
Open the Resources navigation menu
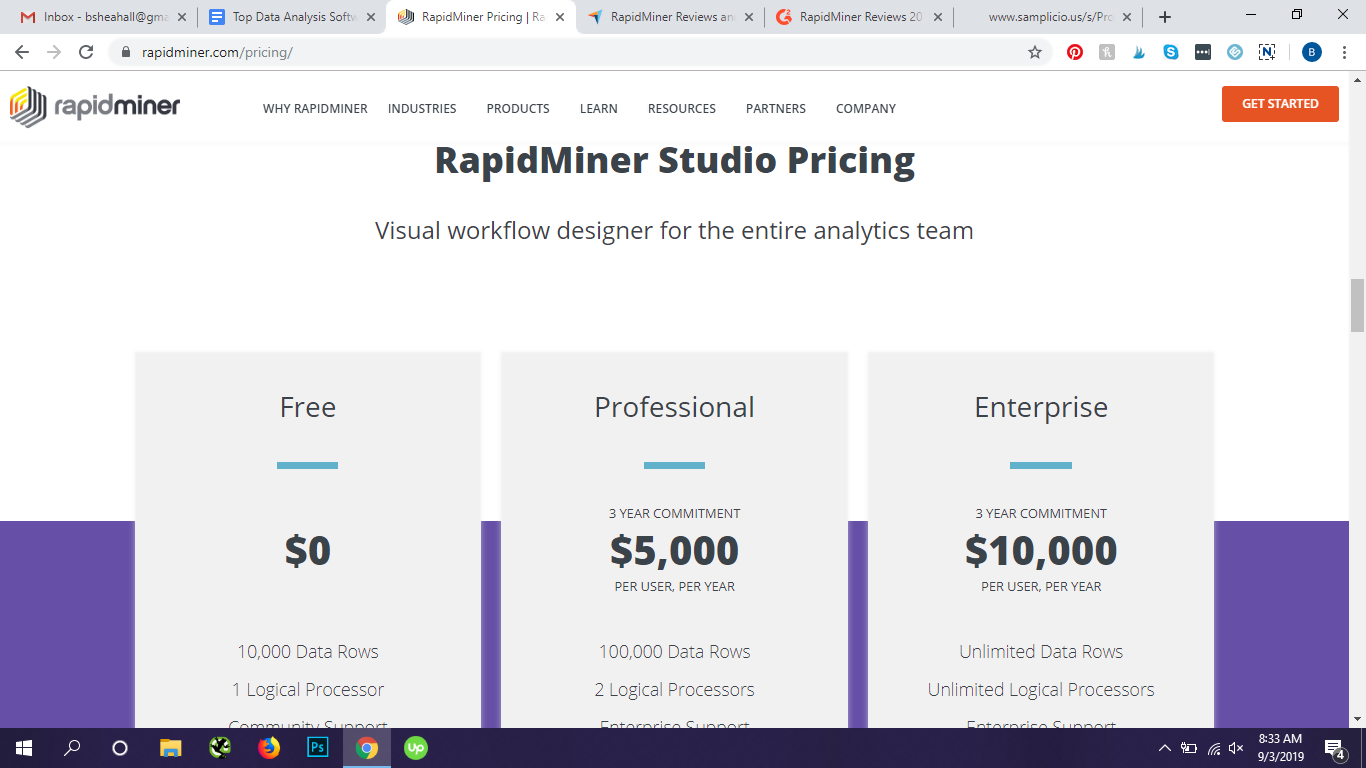tap(681, 108)
